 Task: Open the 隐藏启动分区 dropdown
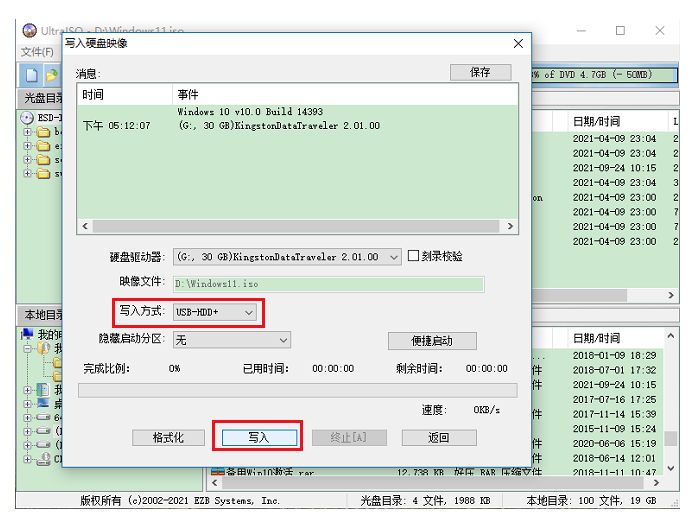[282, 340]
